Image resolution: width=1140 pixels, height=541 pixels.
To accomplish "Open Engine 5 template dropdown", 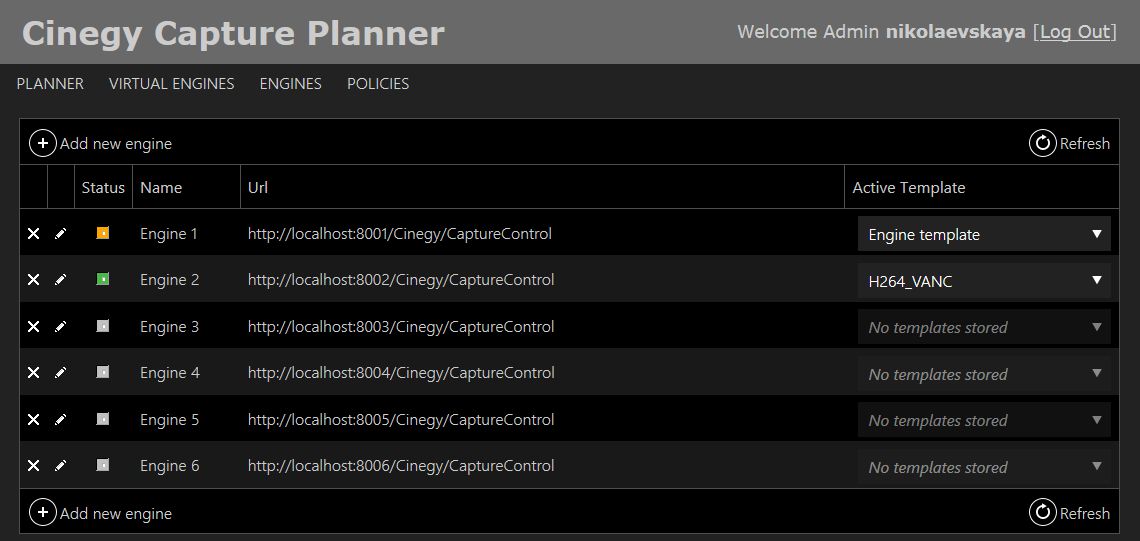I will click(984, 420).
